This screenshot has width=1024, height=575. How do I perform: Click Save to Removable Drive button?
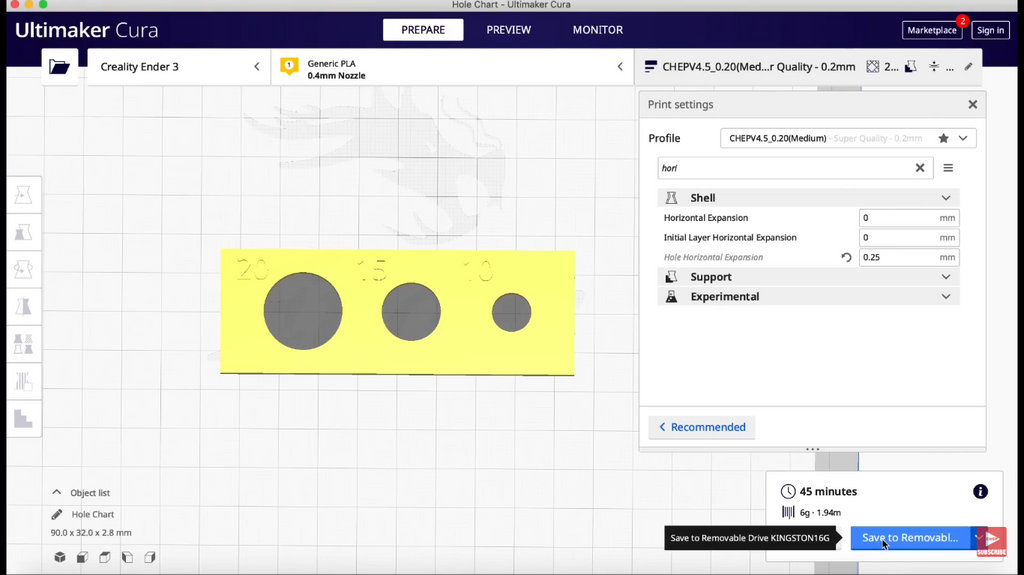(x=910, y=538)
